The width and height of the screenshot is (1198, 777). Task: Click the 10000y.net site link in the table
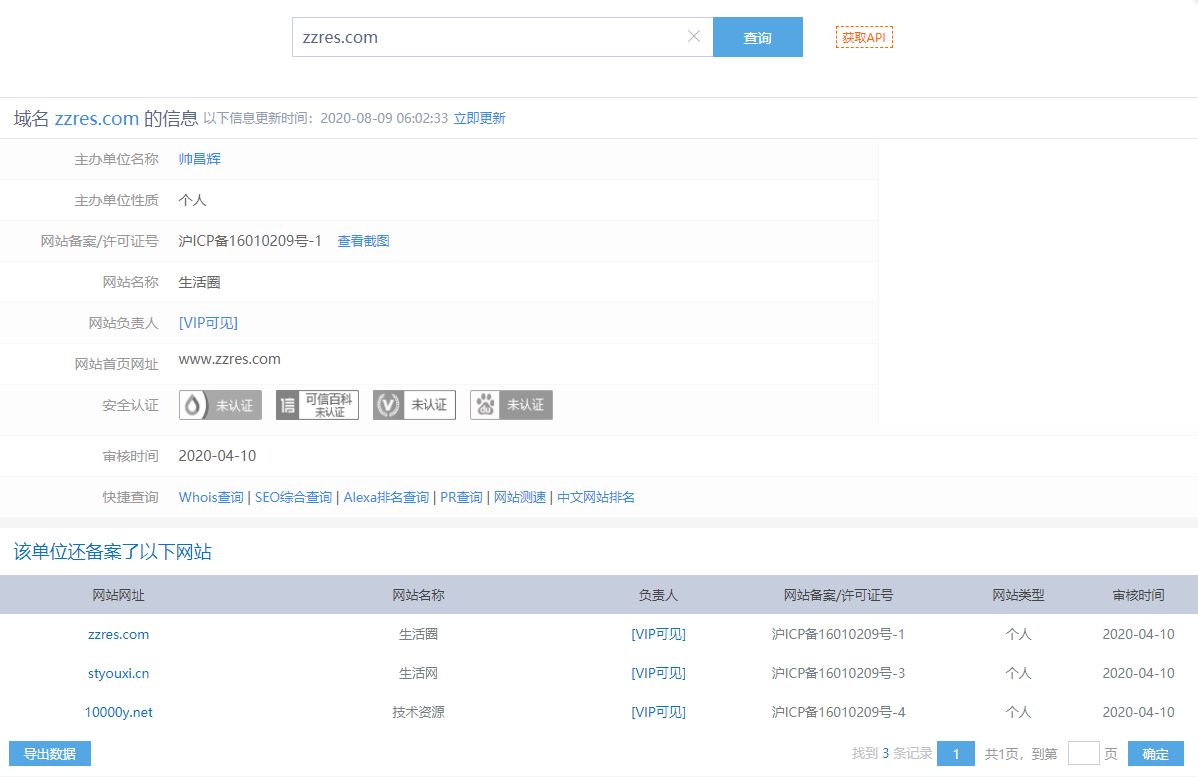pyautogui.click(x=118, y=712)
